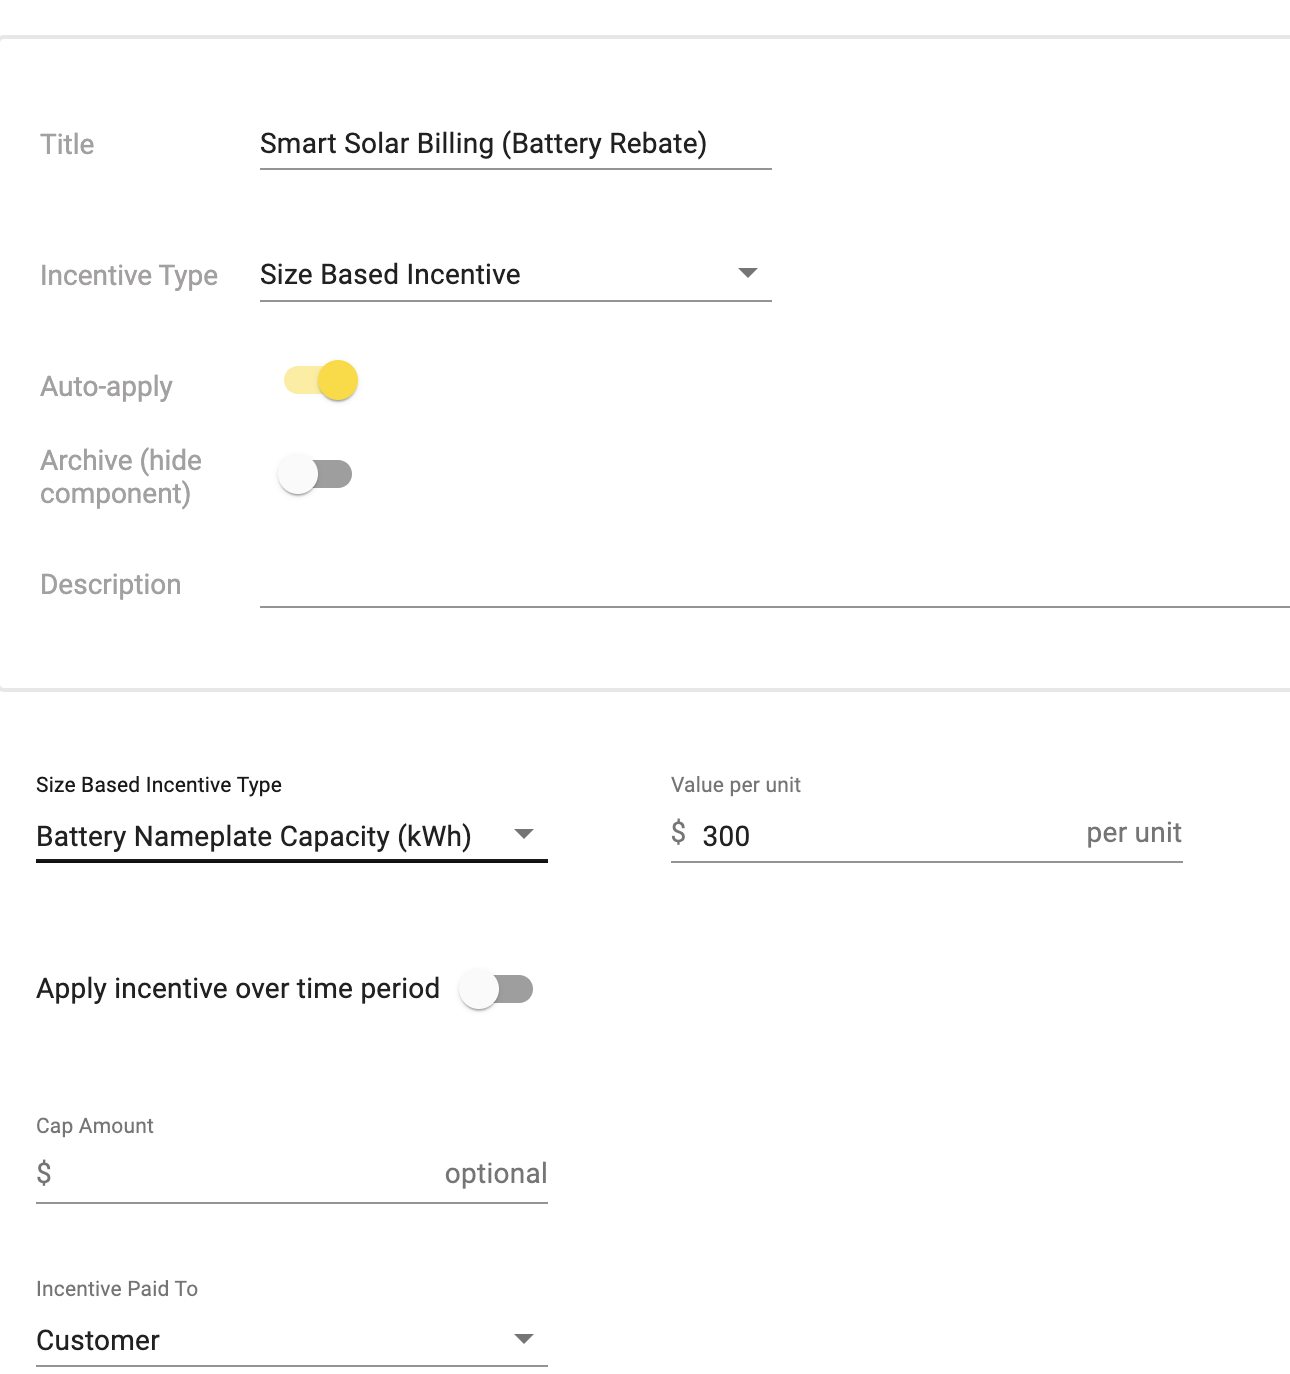
Task: Click the Title label
Action: [x=67, y=144]
